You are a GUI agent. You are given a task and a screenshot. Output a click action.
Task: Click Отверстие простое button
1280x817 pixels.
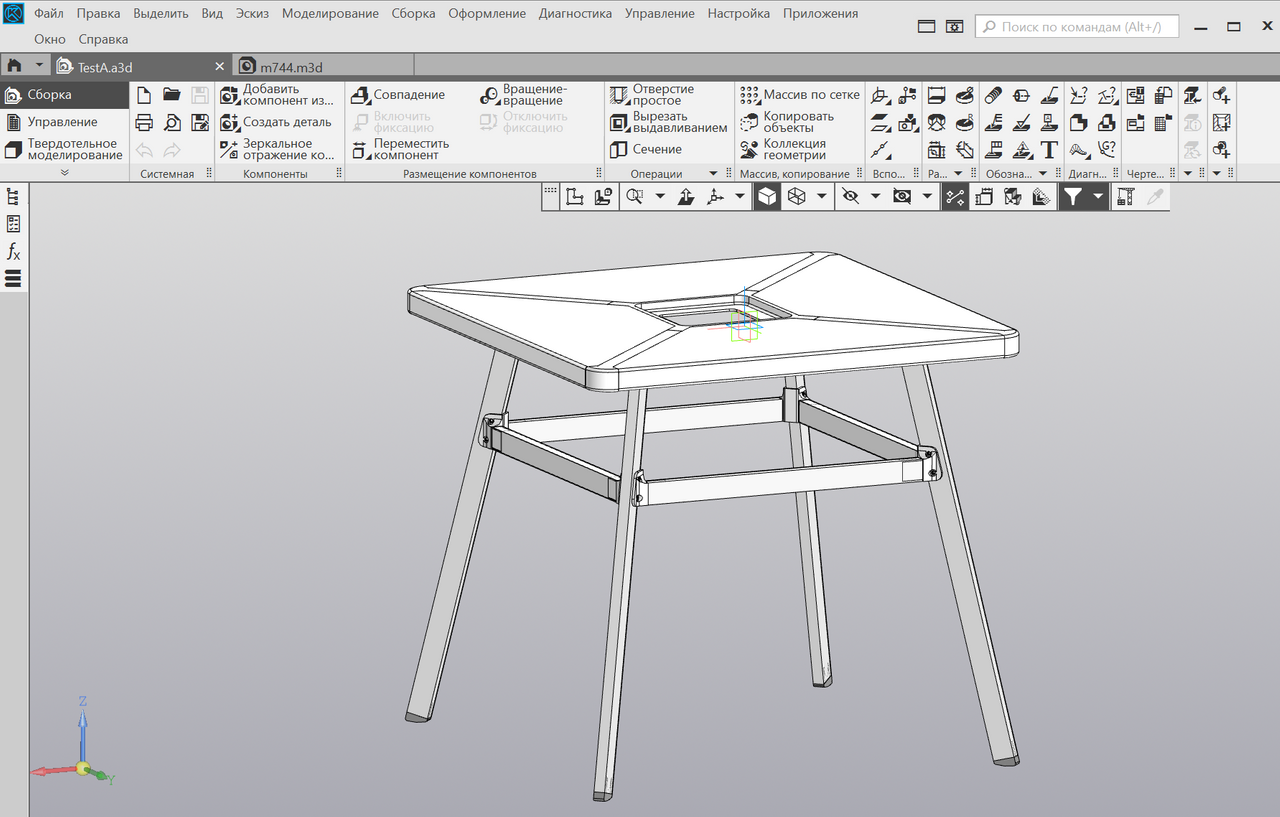(x=652, y=95)
